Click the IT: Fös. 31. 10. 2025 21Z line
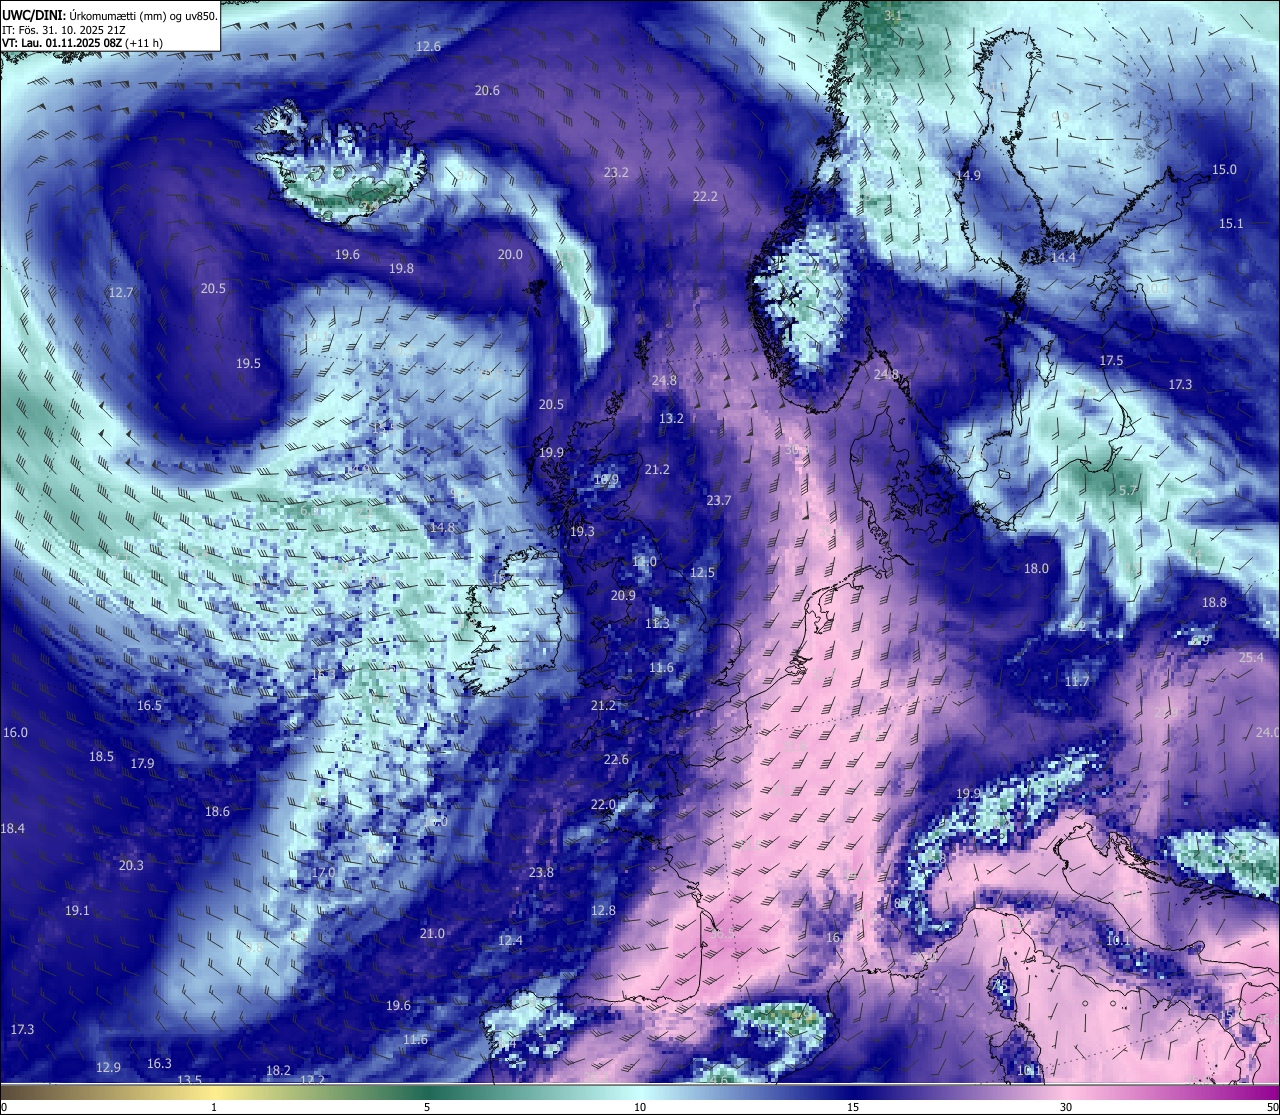Screen dimensions: 1280x1115 click(64, 30)
